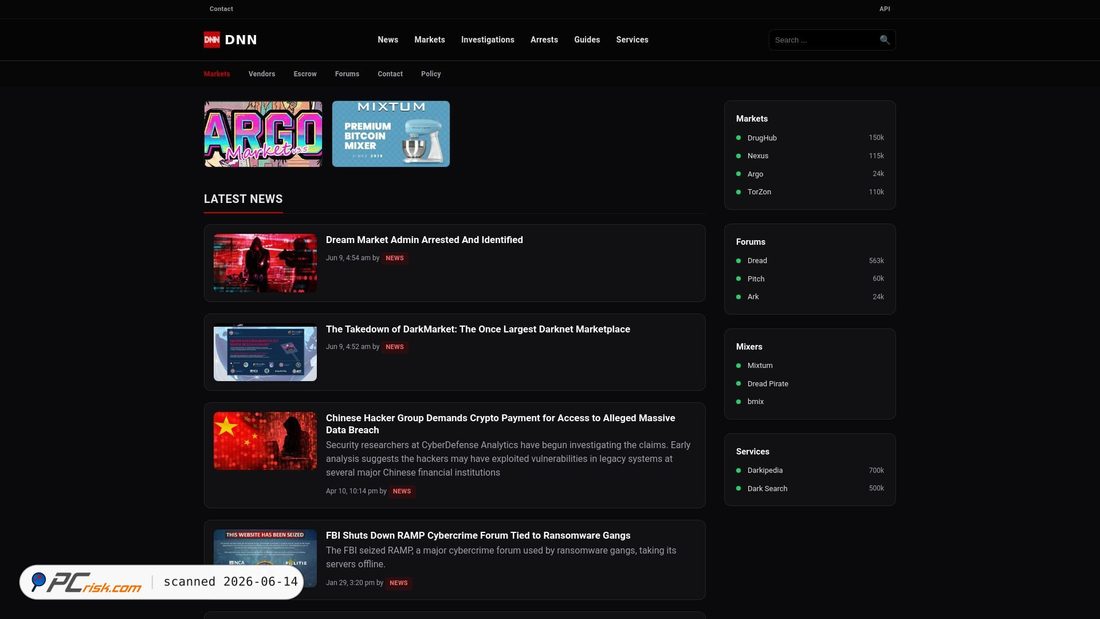Click the Mixtum Bitcoin Mixer banner

click(x=391, y=134)
